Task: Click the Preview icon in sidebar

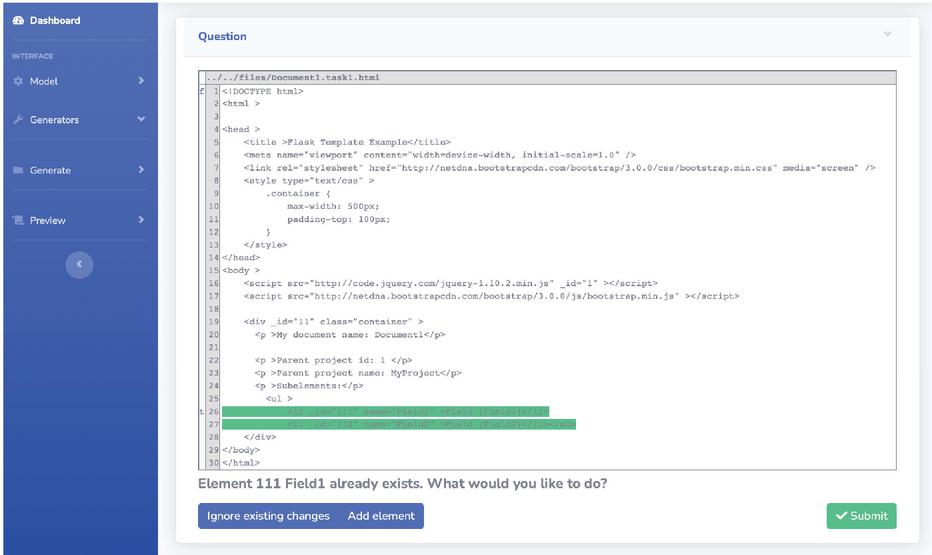Action: pyautogui.click(x=18, y=220)
